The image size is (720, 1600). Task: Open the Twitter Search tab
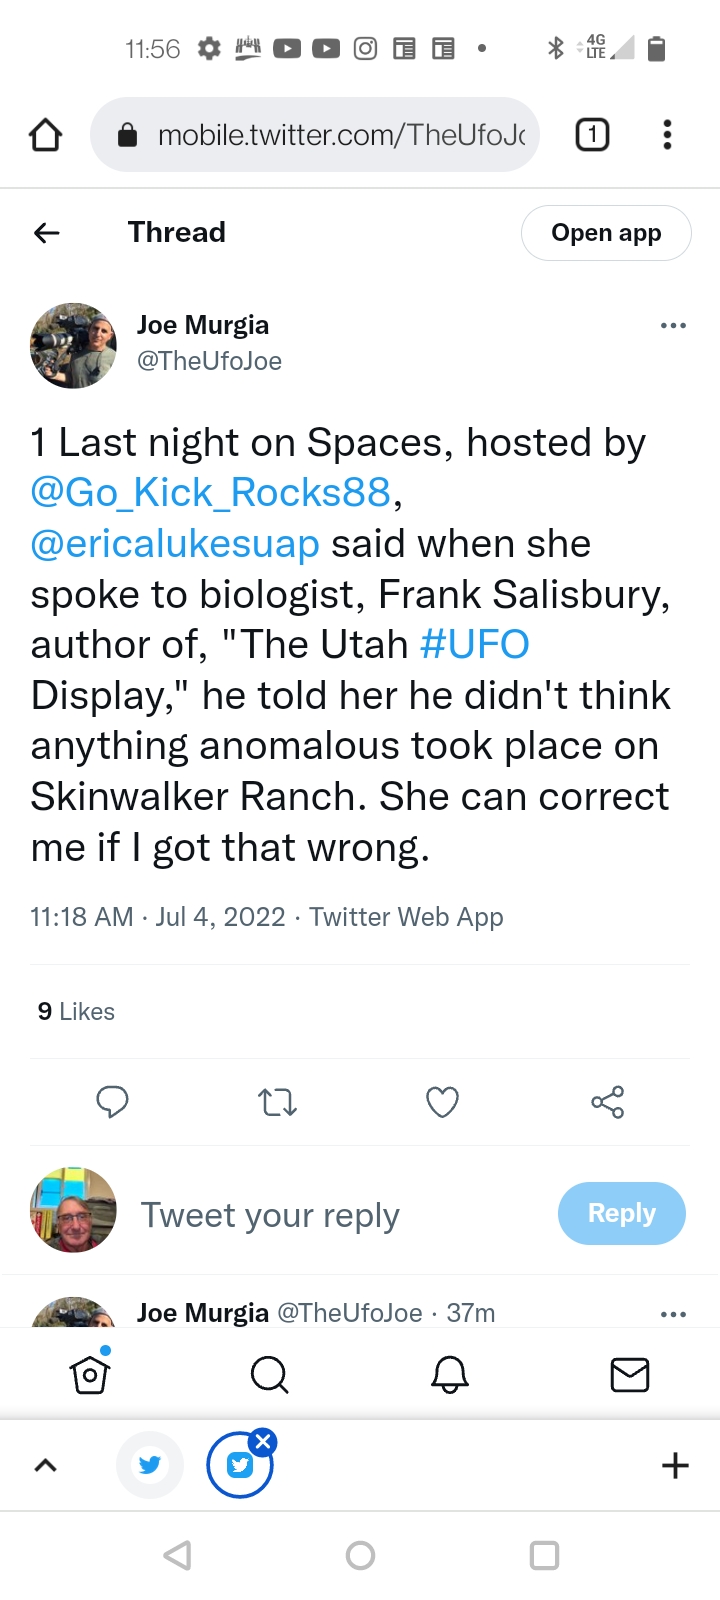click(269, 1375)
